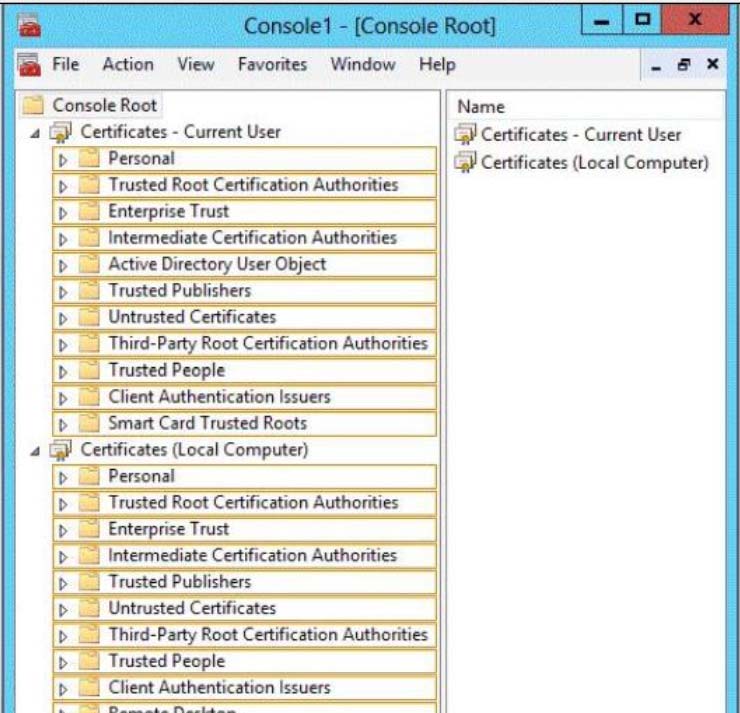Select Certificates (Local Computer) in Name list
This screenshot has width=740, height=713.
pyautogui.click(x=595, y=163)
